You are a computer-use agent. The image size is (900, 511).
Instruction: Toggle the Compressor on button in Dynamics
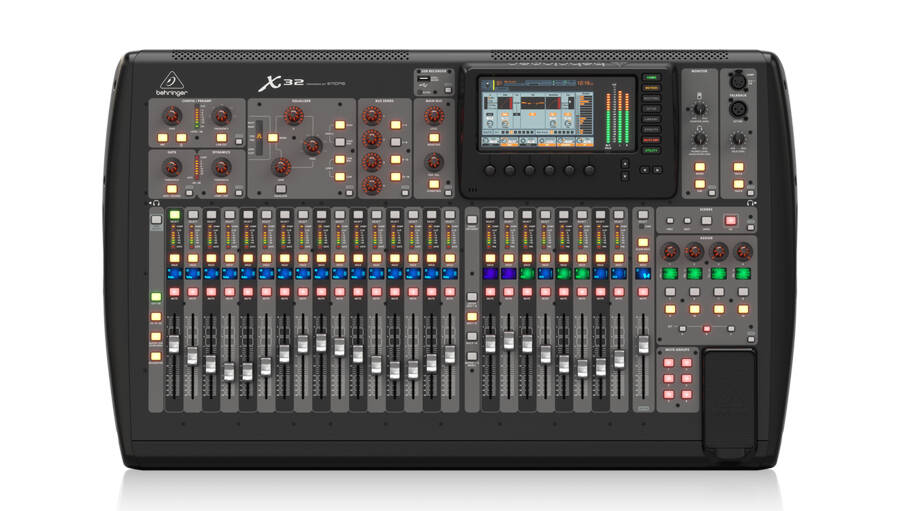(222, 189)
